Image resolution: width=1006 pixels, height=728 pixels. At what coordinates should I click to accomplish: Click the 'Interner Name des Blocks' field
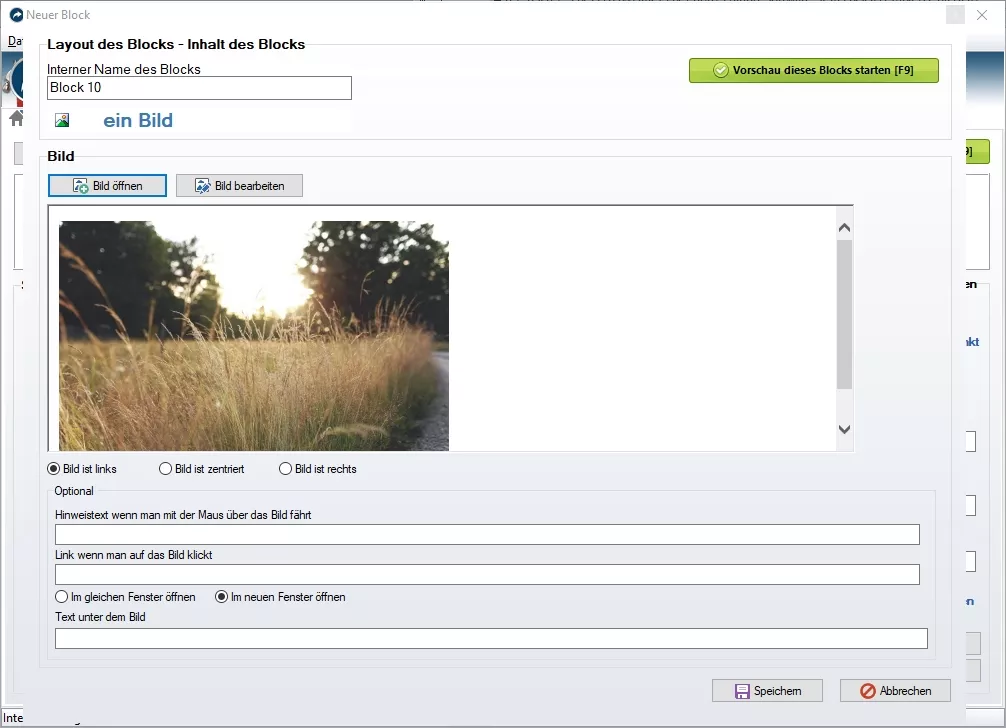click(199, 88)
